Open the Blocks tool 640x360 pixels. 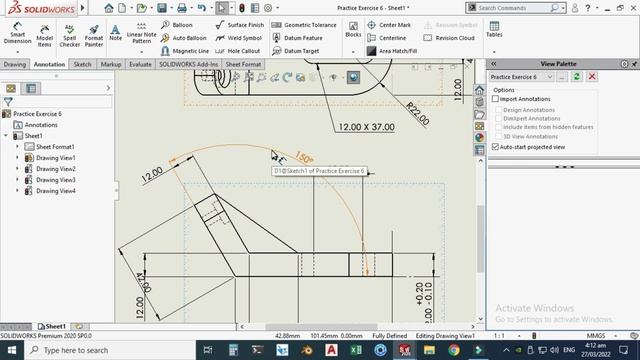click(x=353, y=30)
